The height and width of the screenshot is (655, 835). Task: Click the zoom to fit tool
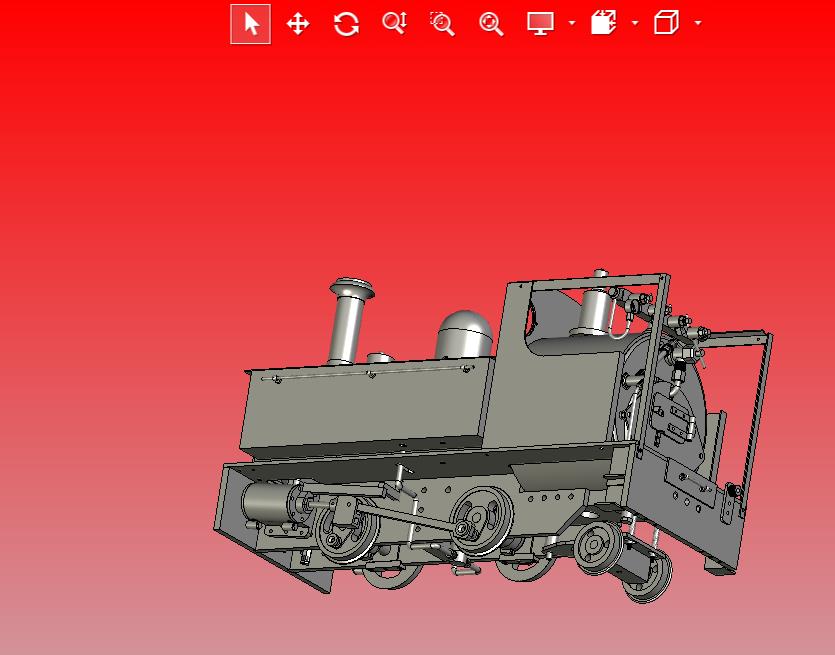(x=491, y=24)
